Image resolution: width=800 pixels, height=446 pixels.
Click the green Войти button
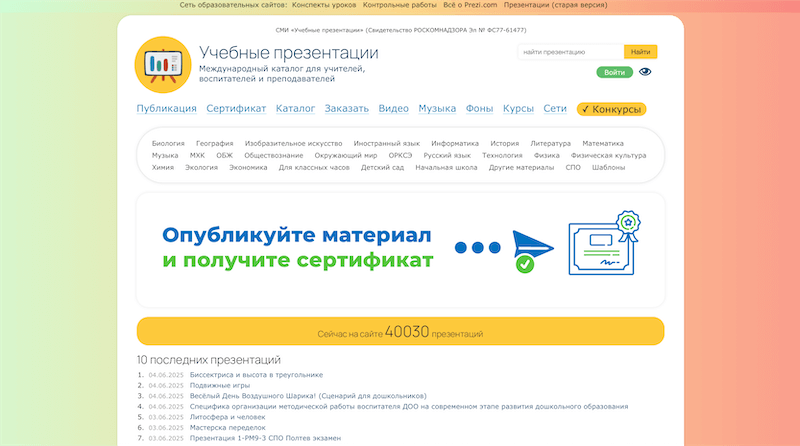tap(614, 72)
